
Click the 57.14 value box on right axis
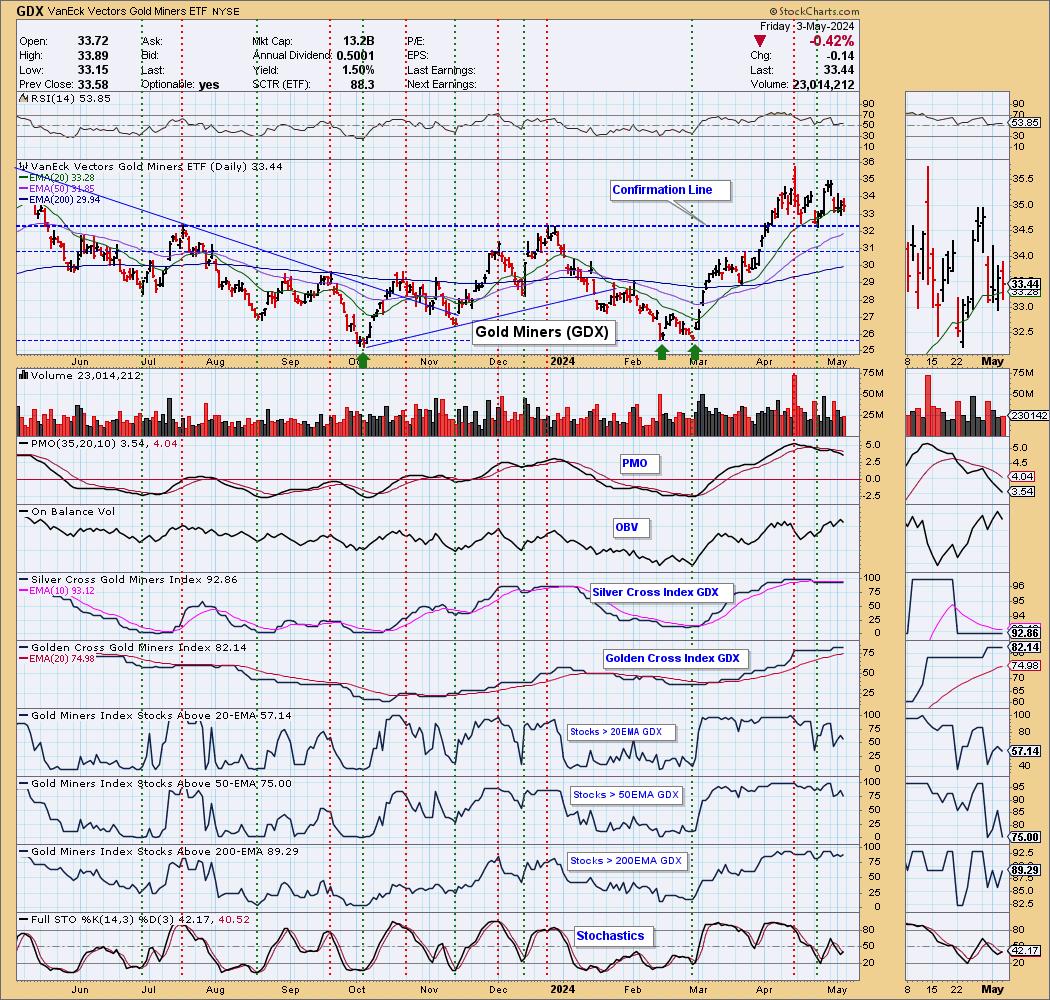coord(1025,751)
